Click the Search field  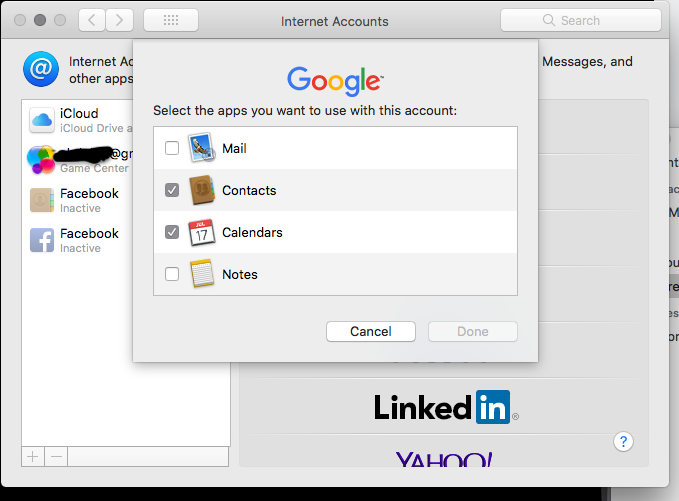pyautogui.click(x=581, y=20)
